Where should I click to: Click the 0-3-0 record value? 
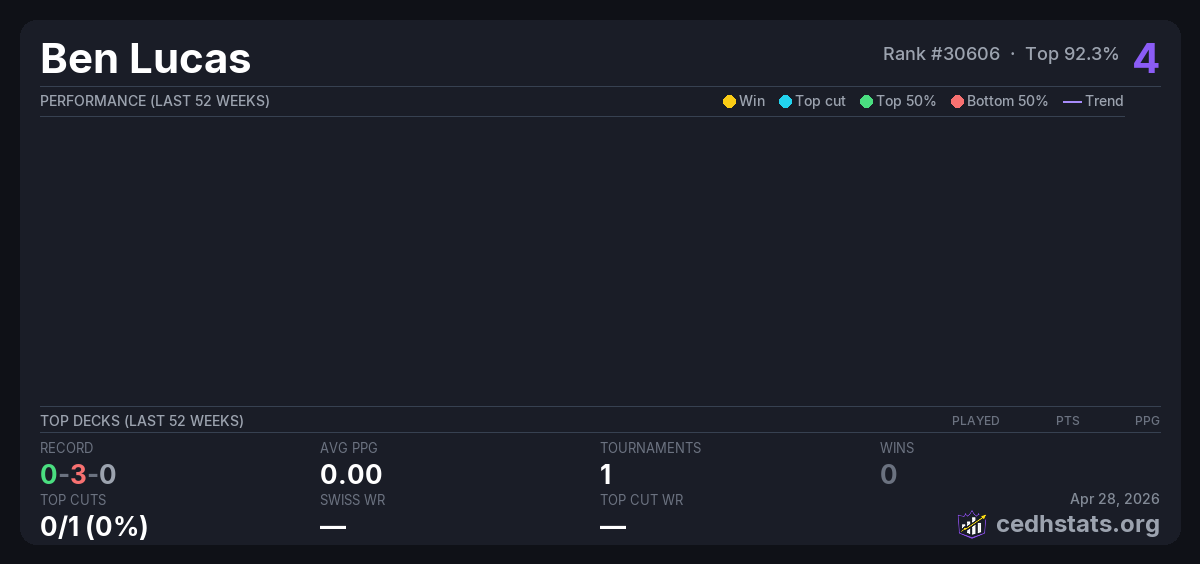78,474
